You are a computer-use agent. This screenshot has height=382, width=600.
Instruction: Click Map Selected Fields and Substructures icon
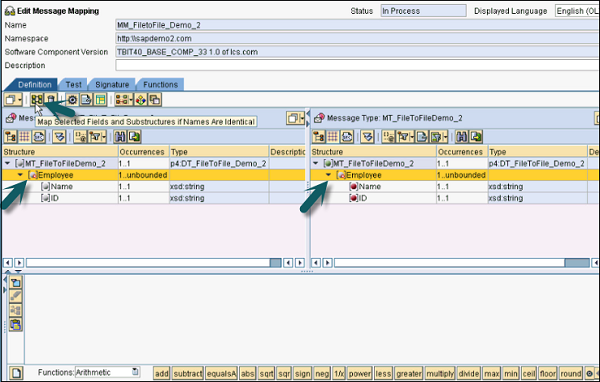37,100
